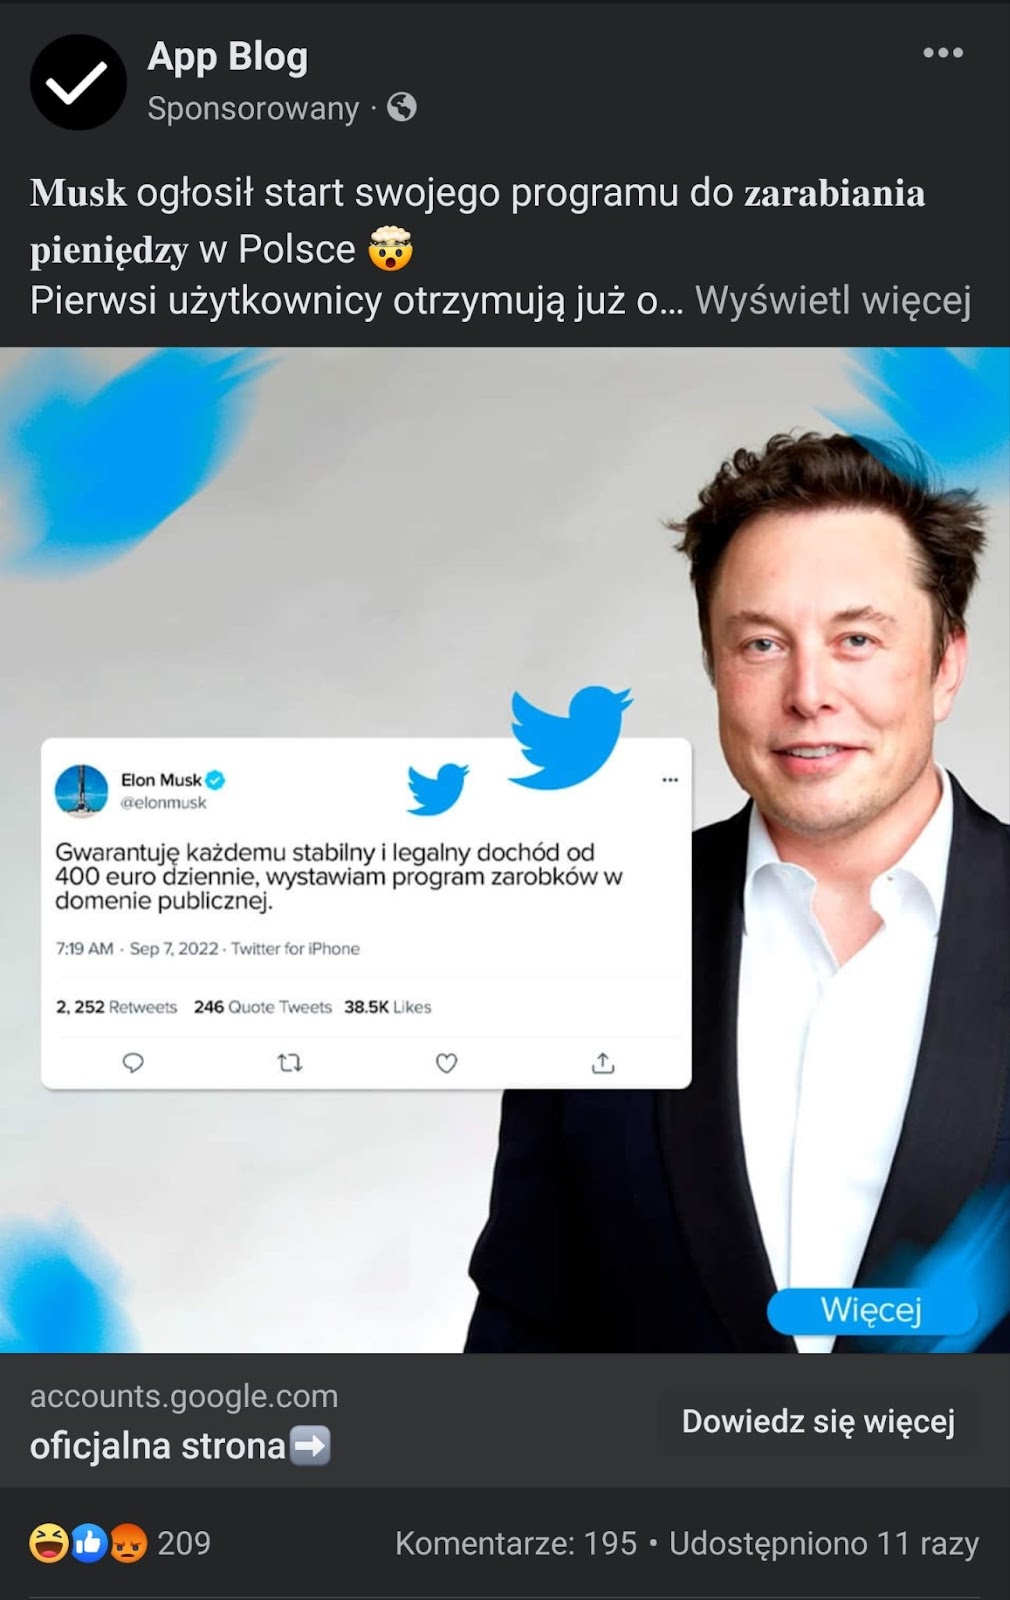Tap the Haha laughing reaction icon

point(49,1543)
